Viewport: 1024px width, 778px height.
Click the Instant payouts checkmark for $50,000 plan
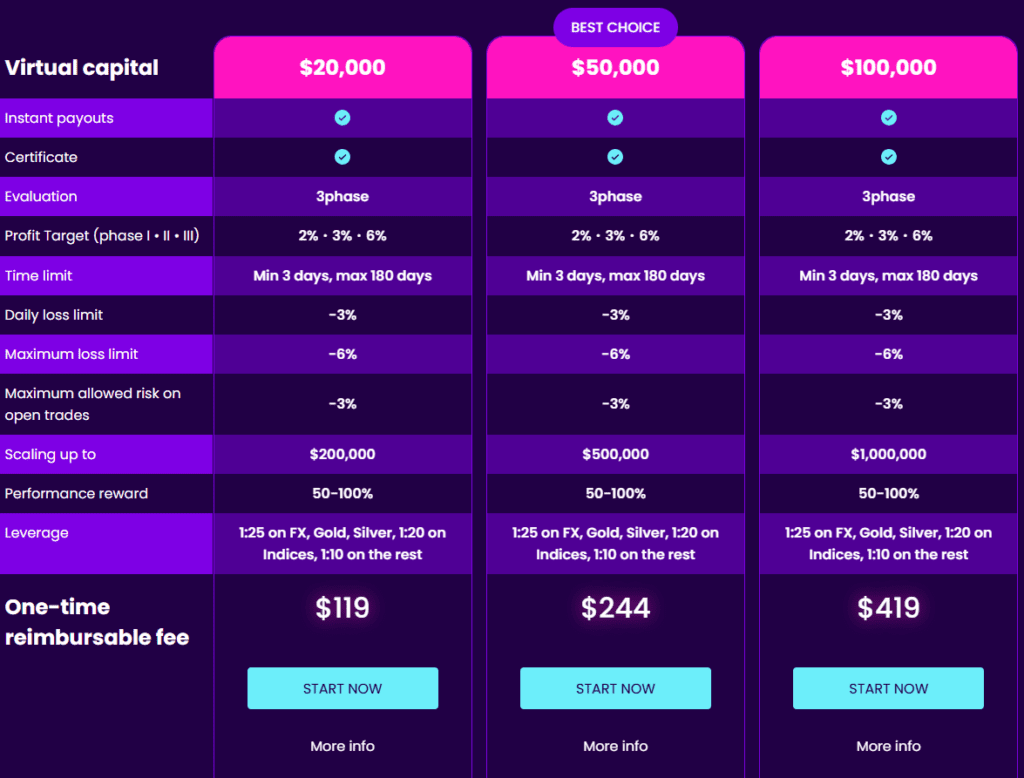pos(615,117)
